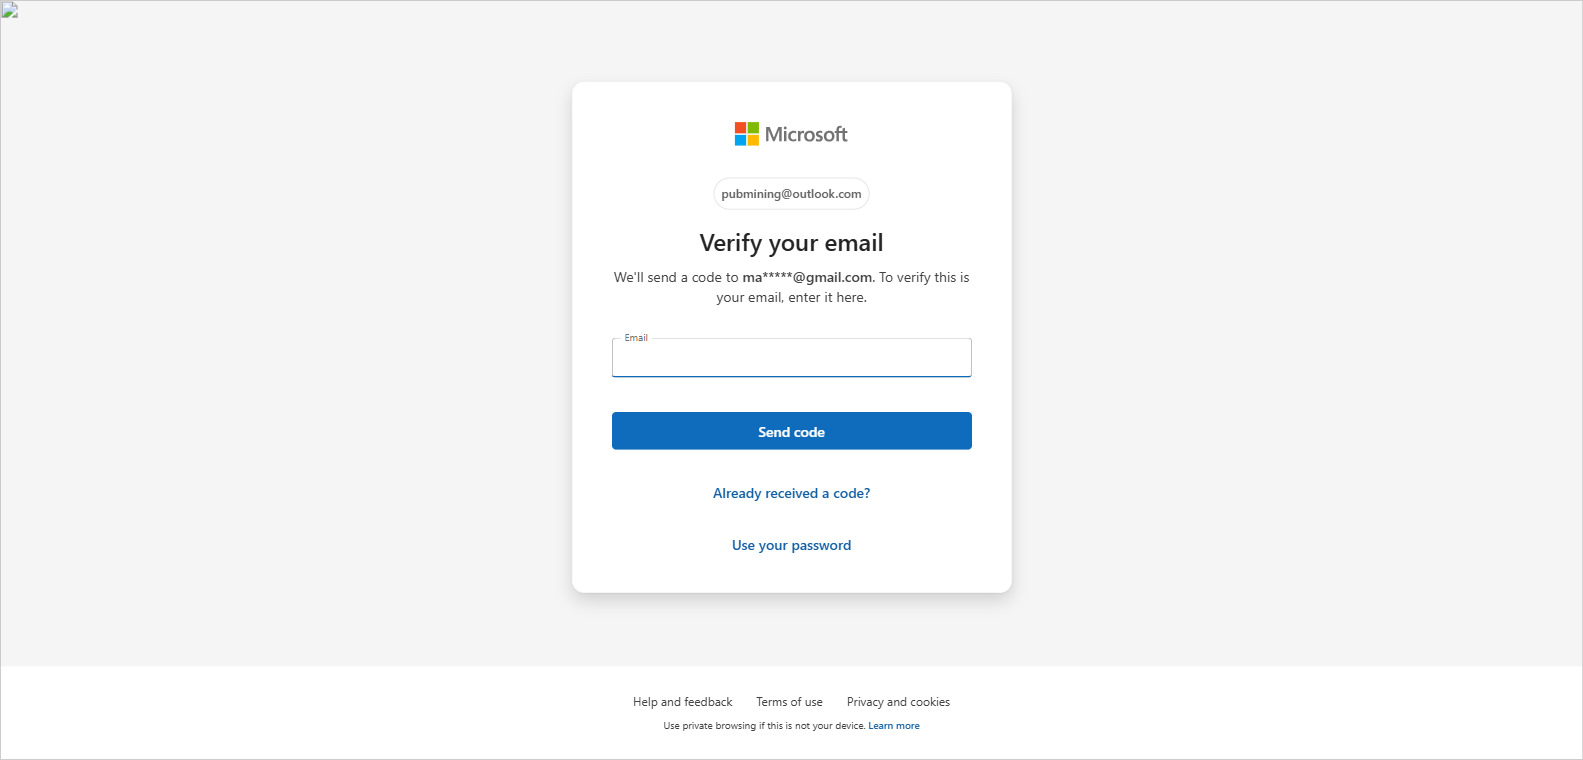The height and width of the screenshot is (760, 1583).
Task: Click the masked ma*****@gmail.com address
Action: [807, 277]
